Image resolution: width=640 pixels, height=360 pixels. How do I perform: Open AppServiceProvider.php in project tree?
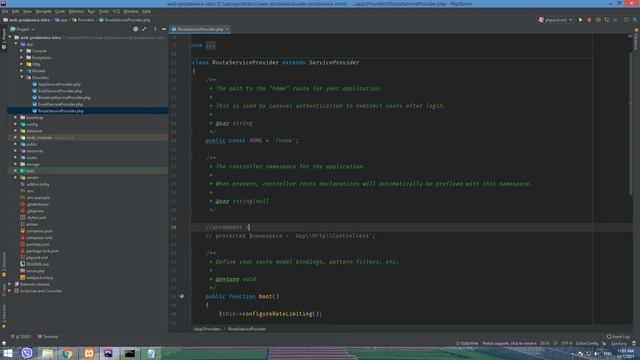click(x=59, y=84)
